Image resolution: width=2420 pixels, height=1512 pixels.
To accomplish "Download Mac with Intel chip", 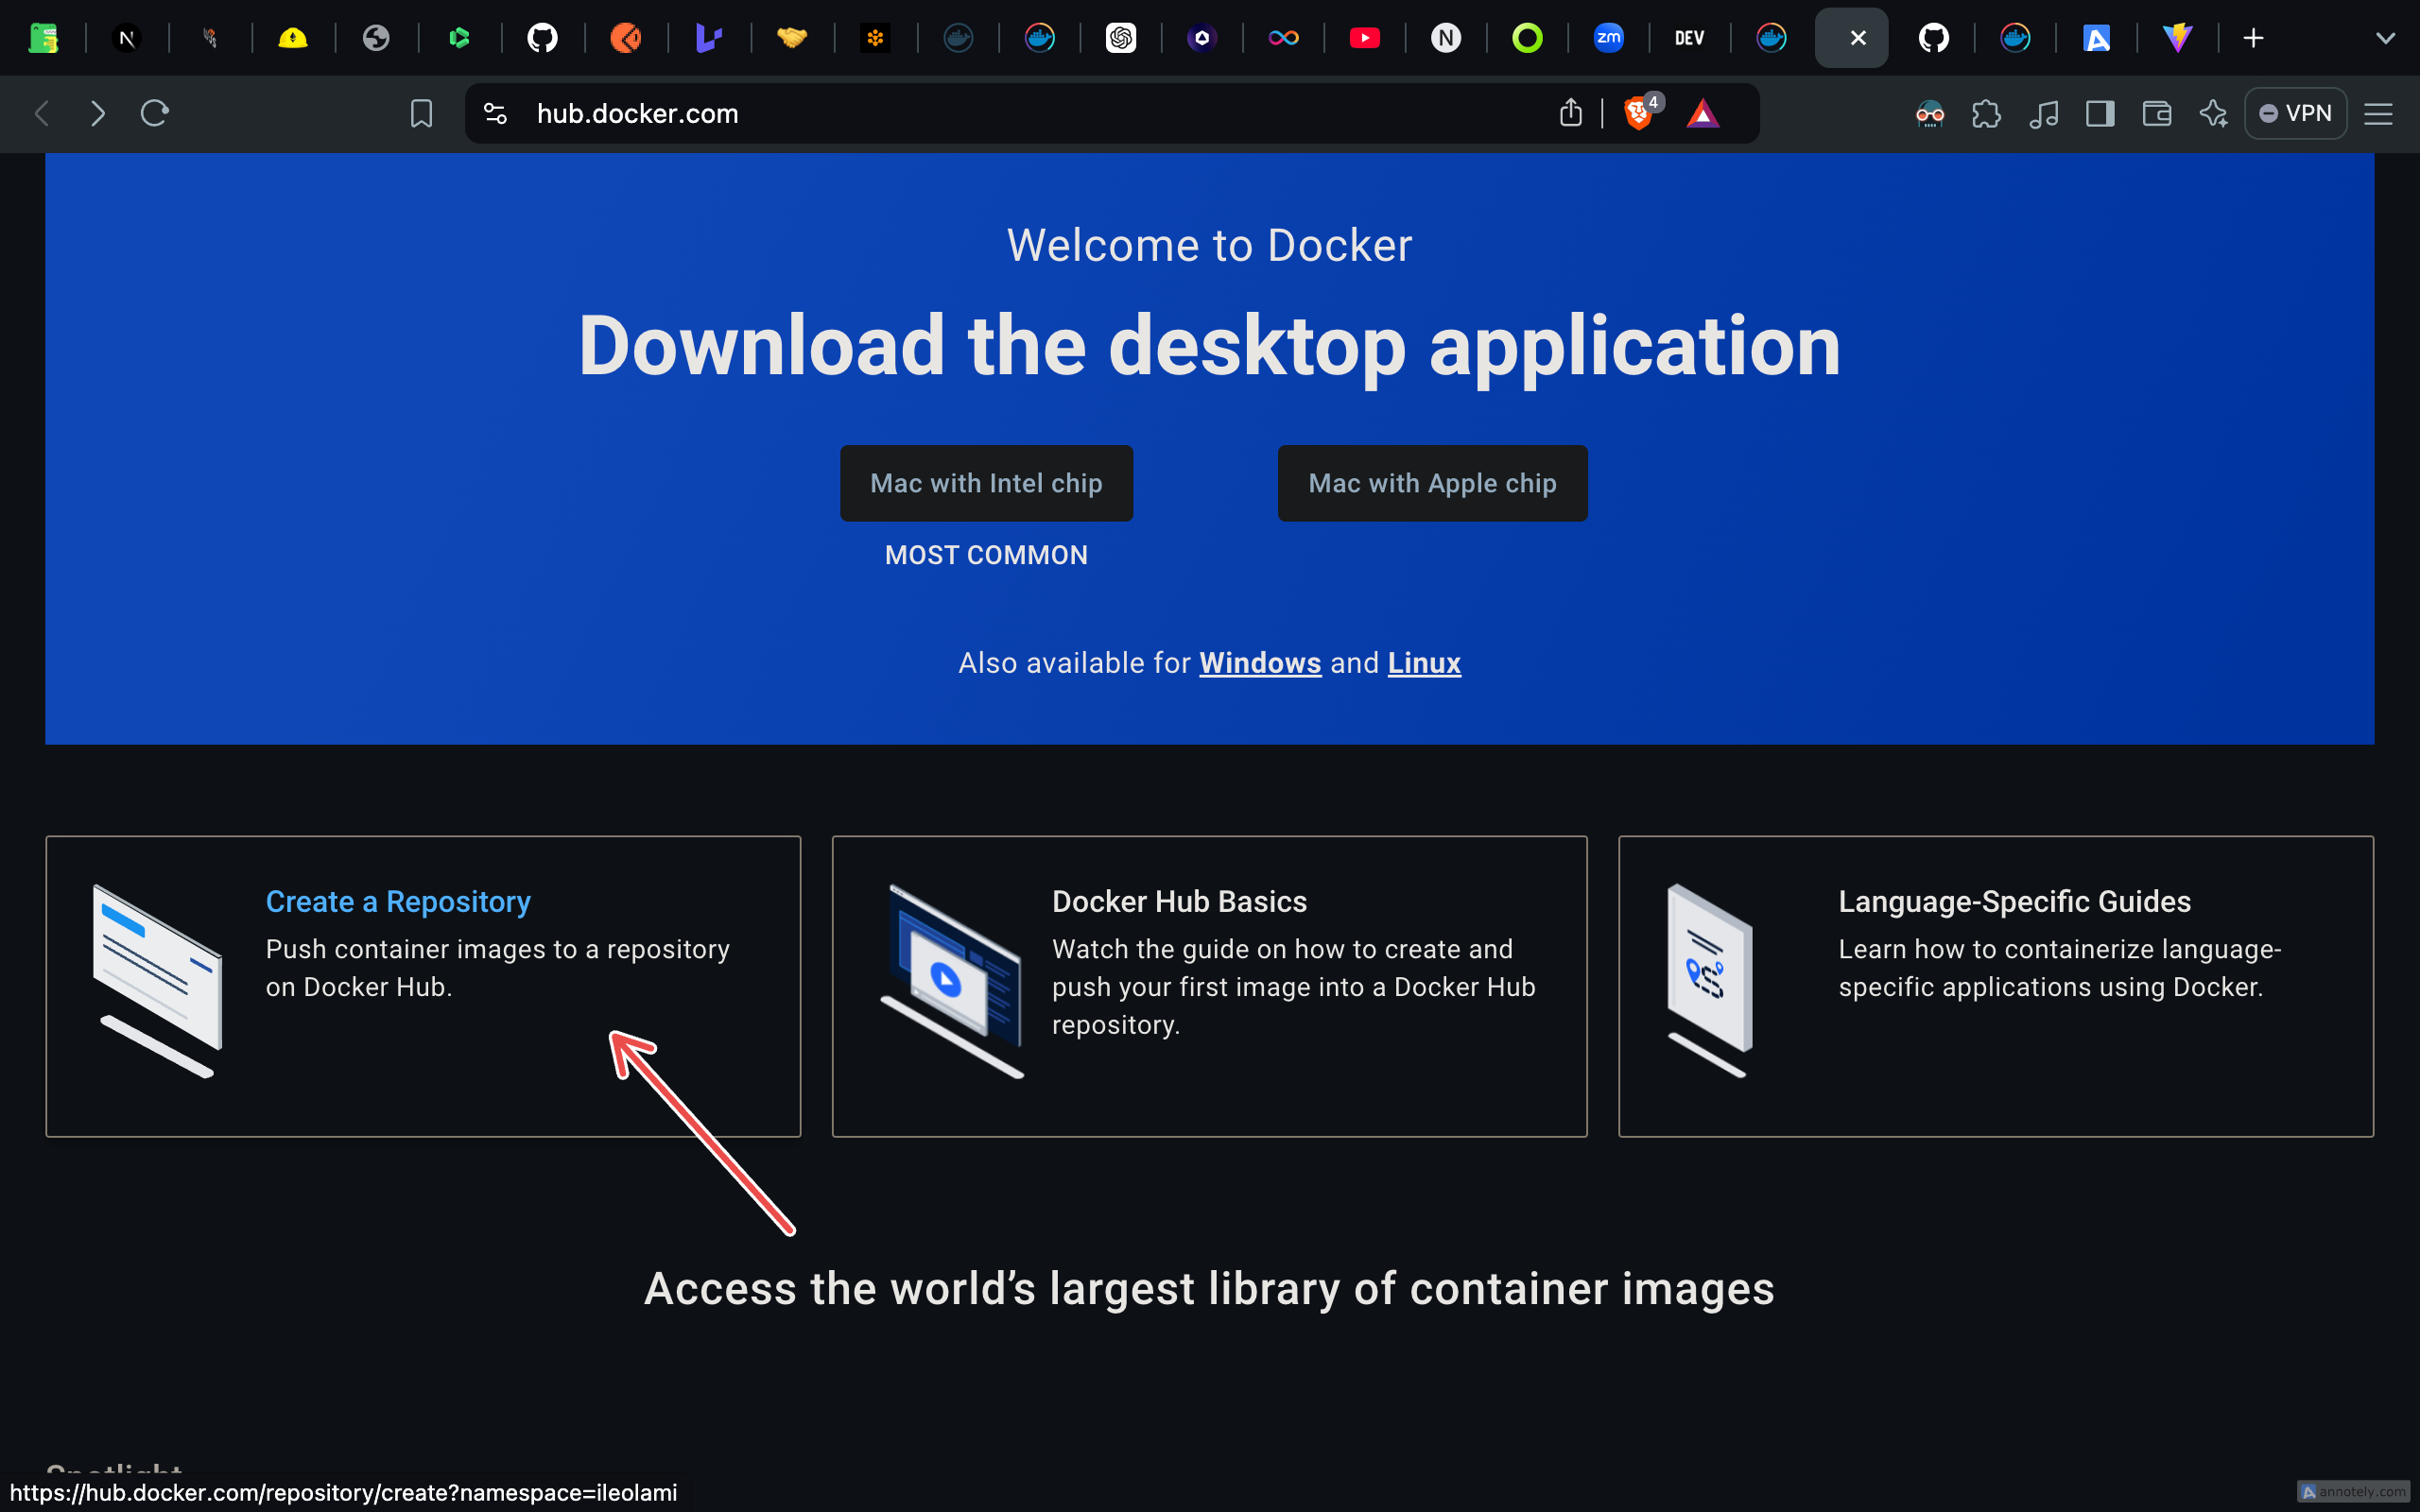I will [x=986, y=483].
